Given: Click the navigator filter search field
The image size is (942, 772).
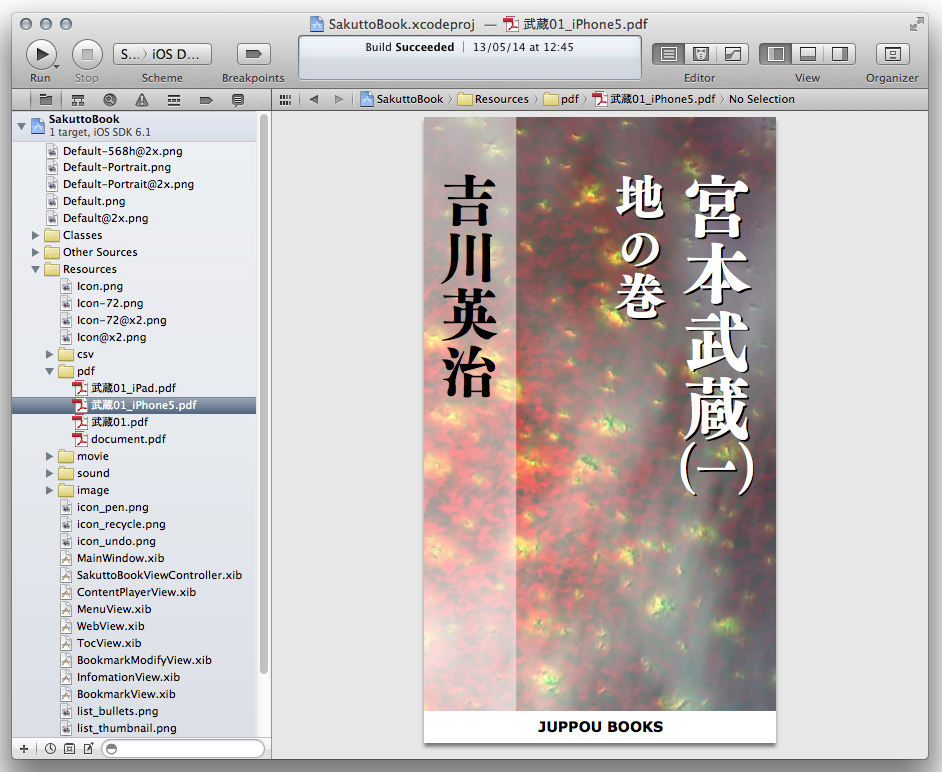Looking at the screenshot, I should point(183,749).
